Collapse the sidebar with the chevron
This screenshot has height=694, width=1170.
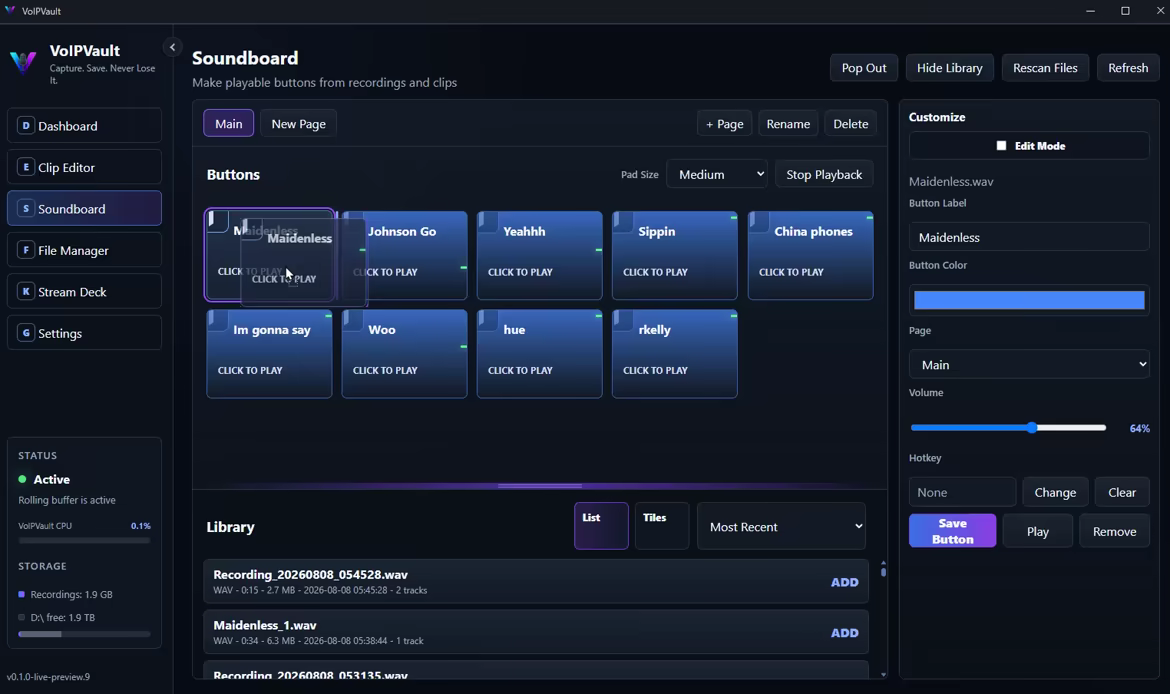click(172, 47)
